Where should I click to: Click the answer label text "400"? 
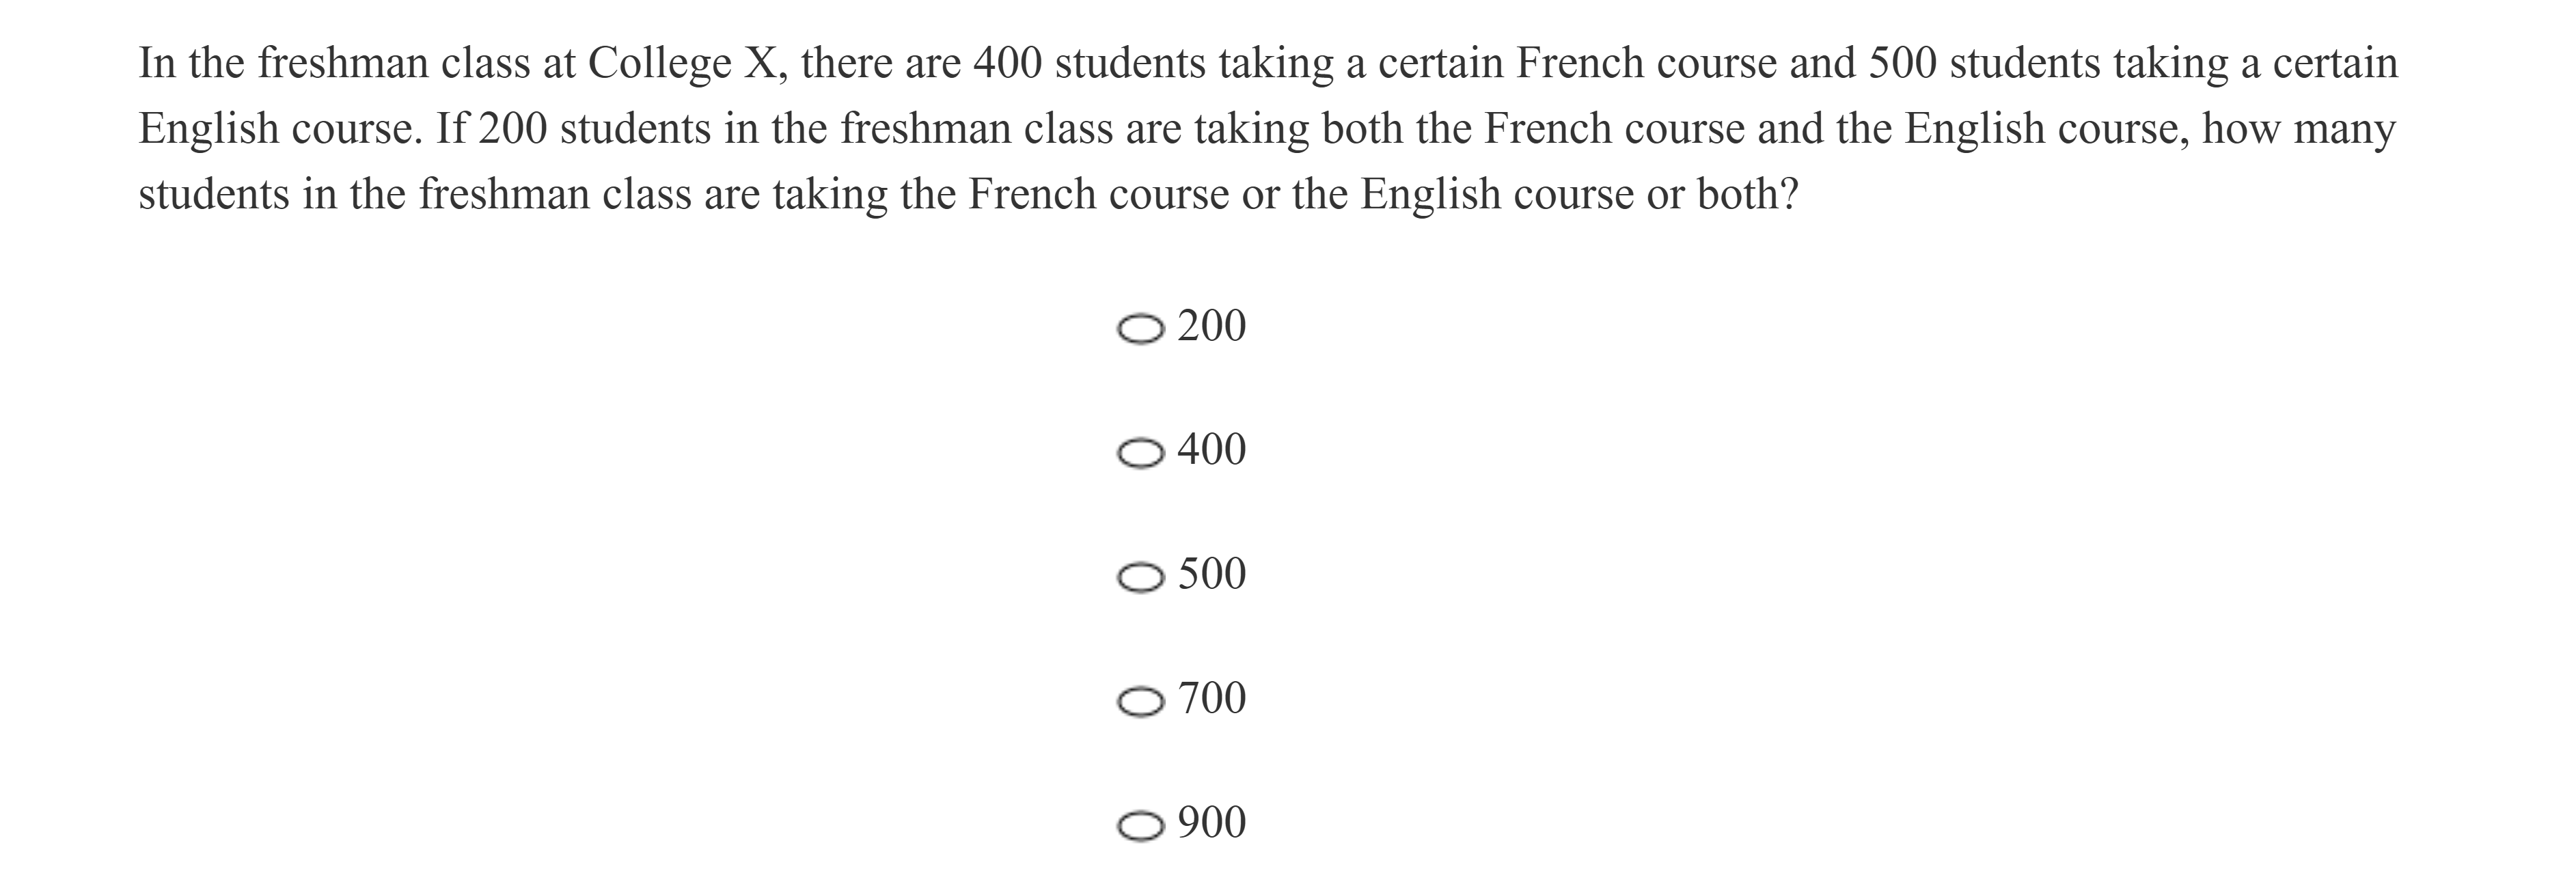point(1211,450)
